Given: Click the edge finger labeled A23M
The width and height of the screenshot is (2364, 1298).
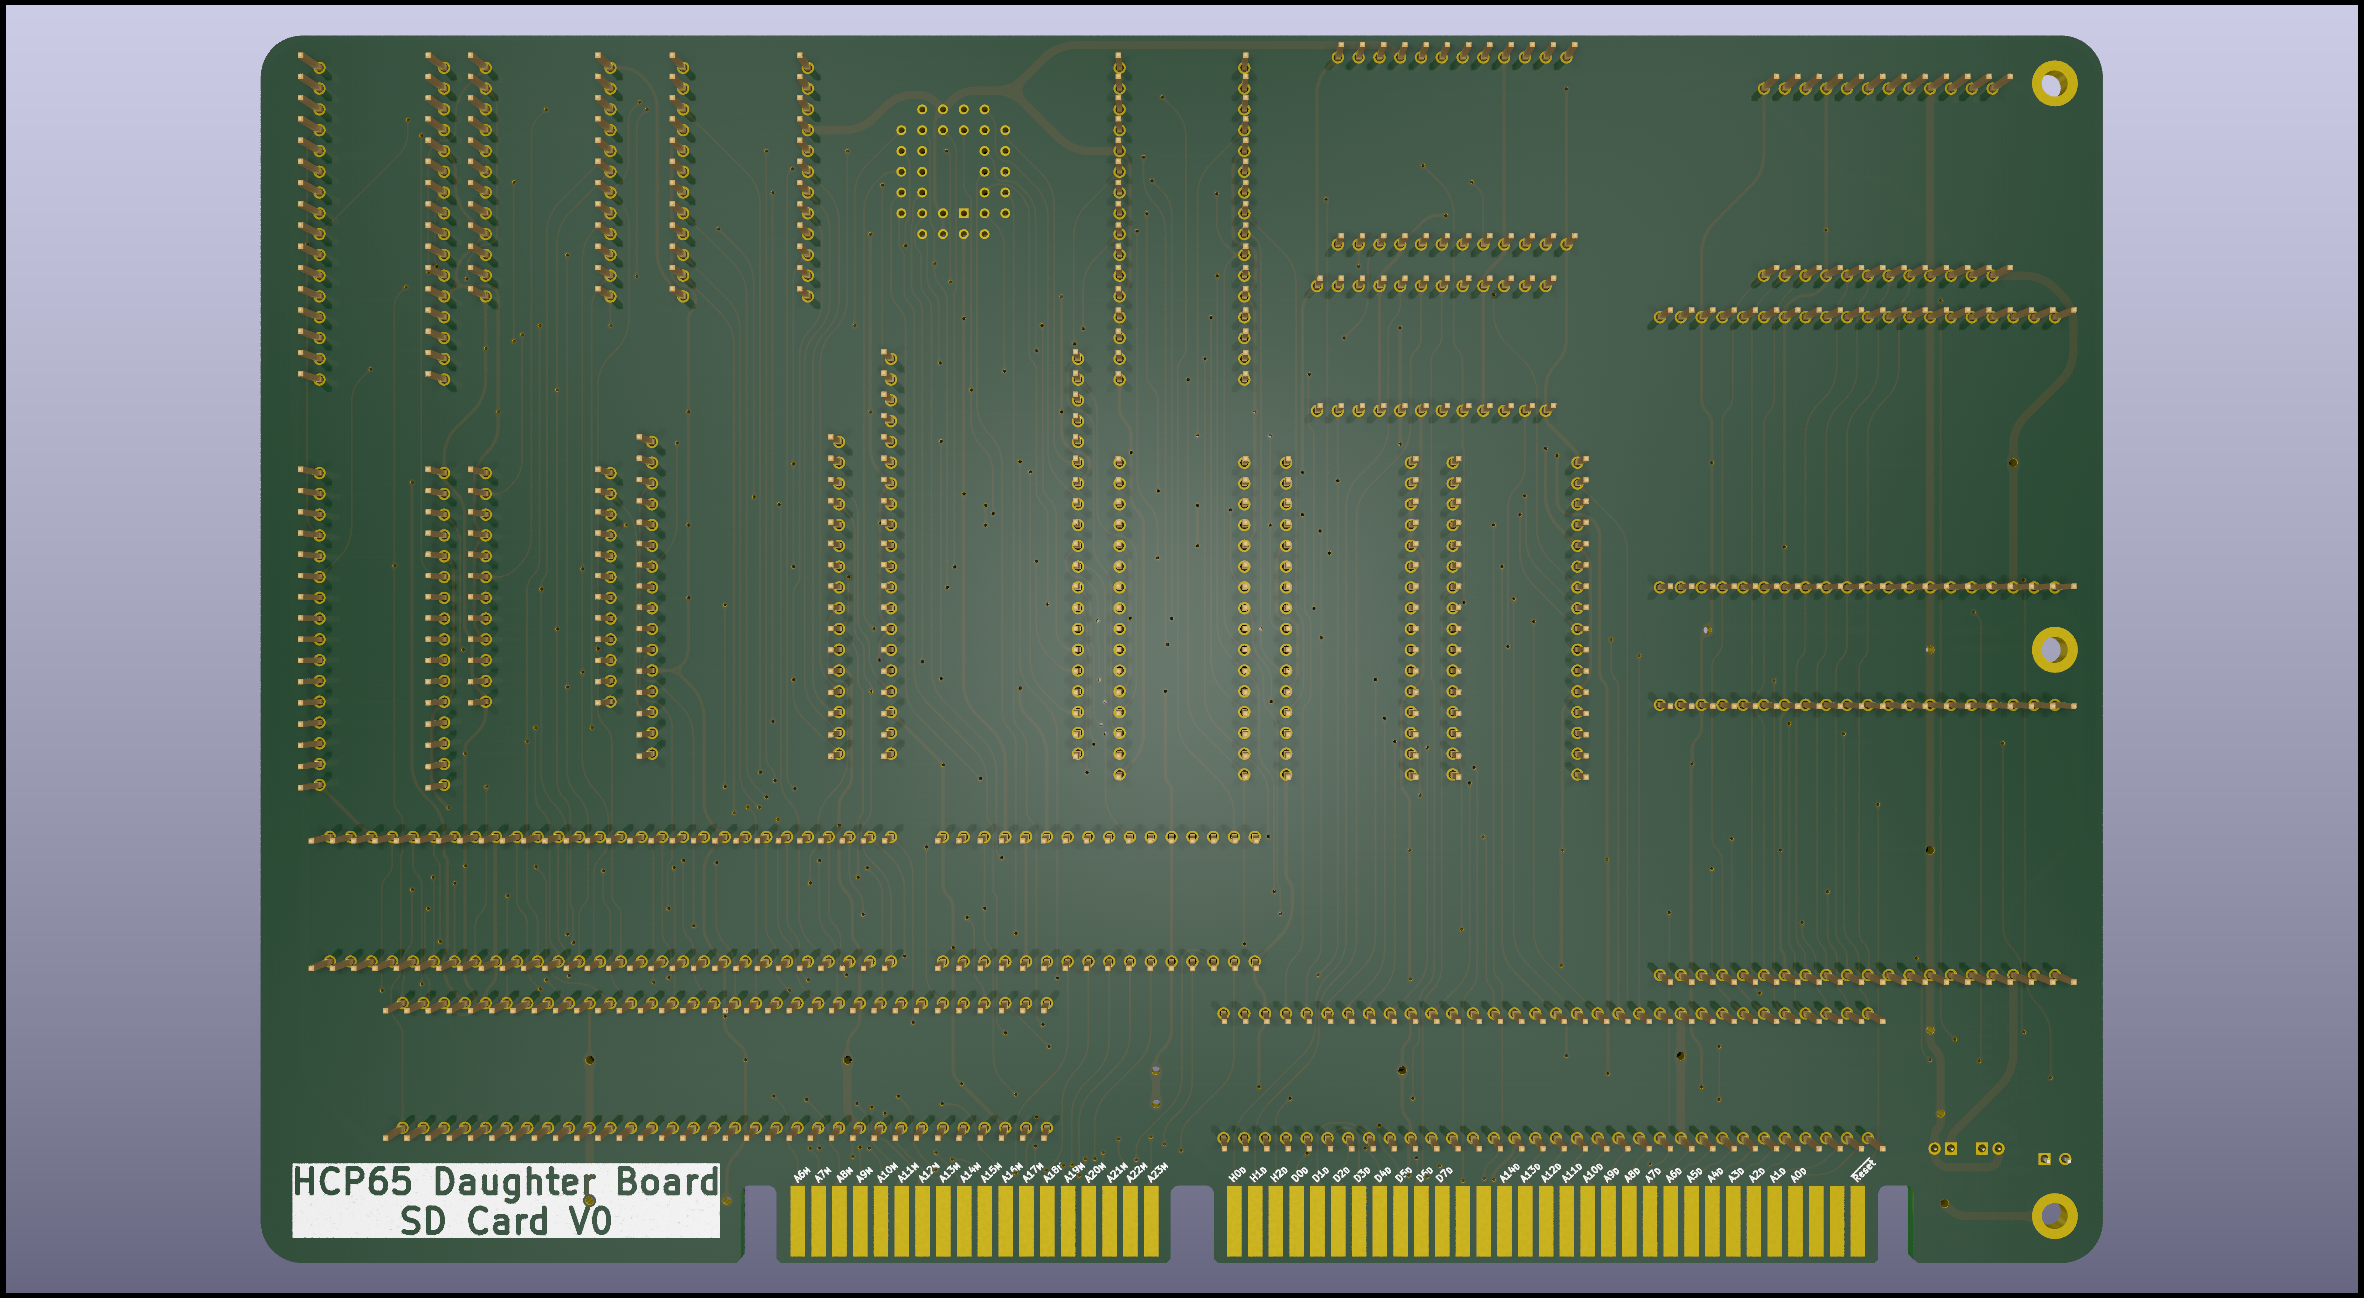Looking at the screenshot, I should coord(1152,1220).
